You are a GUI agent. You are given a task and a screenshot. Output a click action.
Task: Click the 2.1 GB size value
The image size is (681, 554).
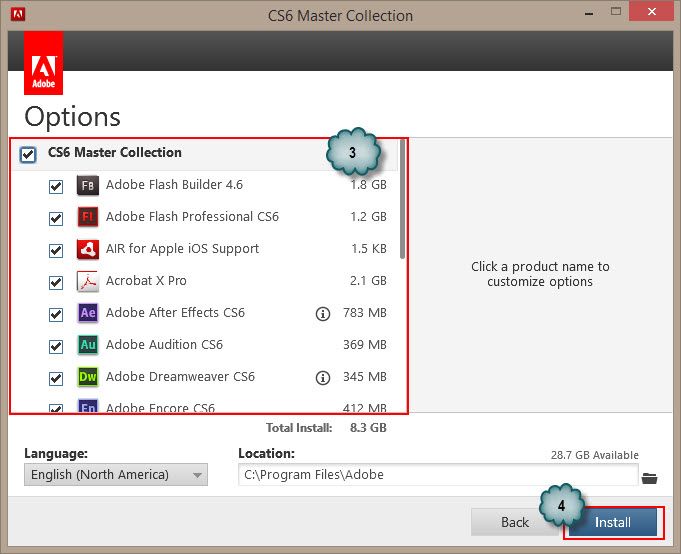(368, 280)
